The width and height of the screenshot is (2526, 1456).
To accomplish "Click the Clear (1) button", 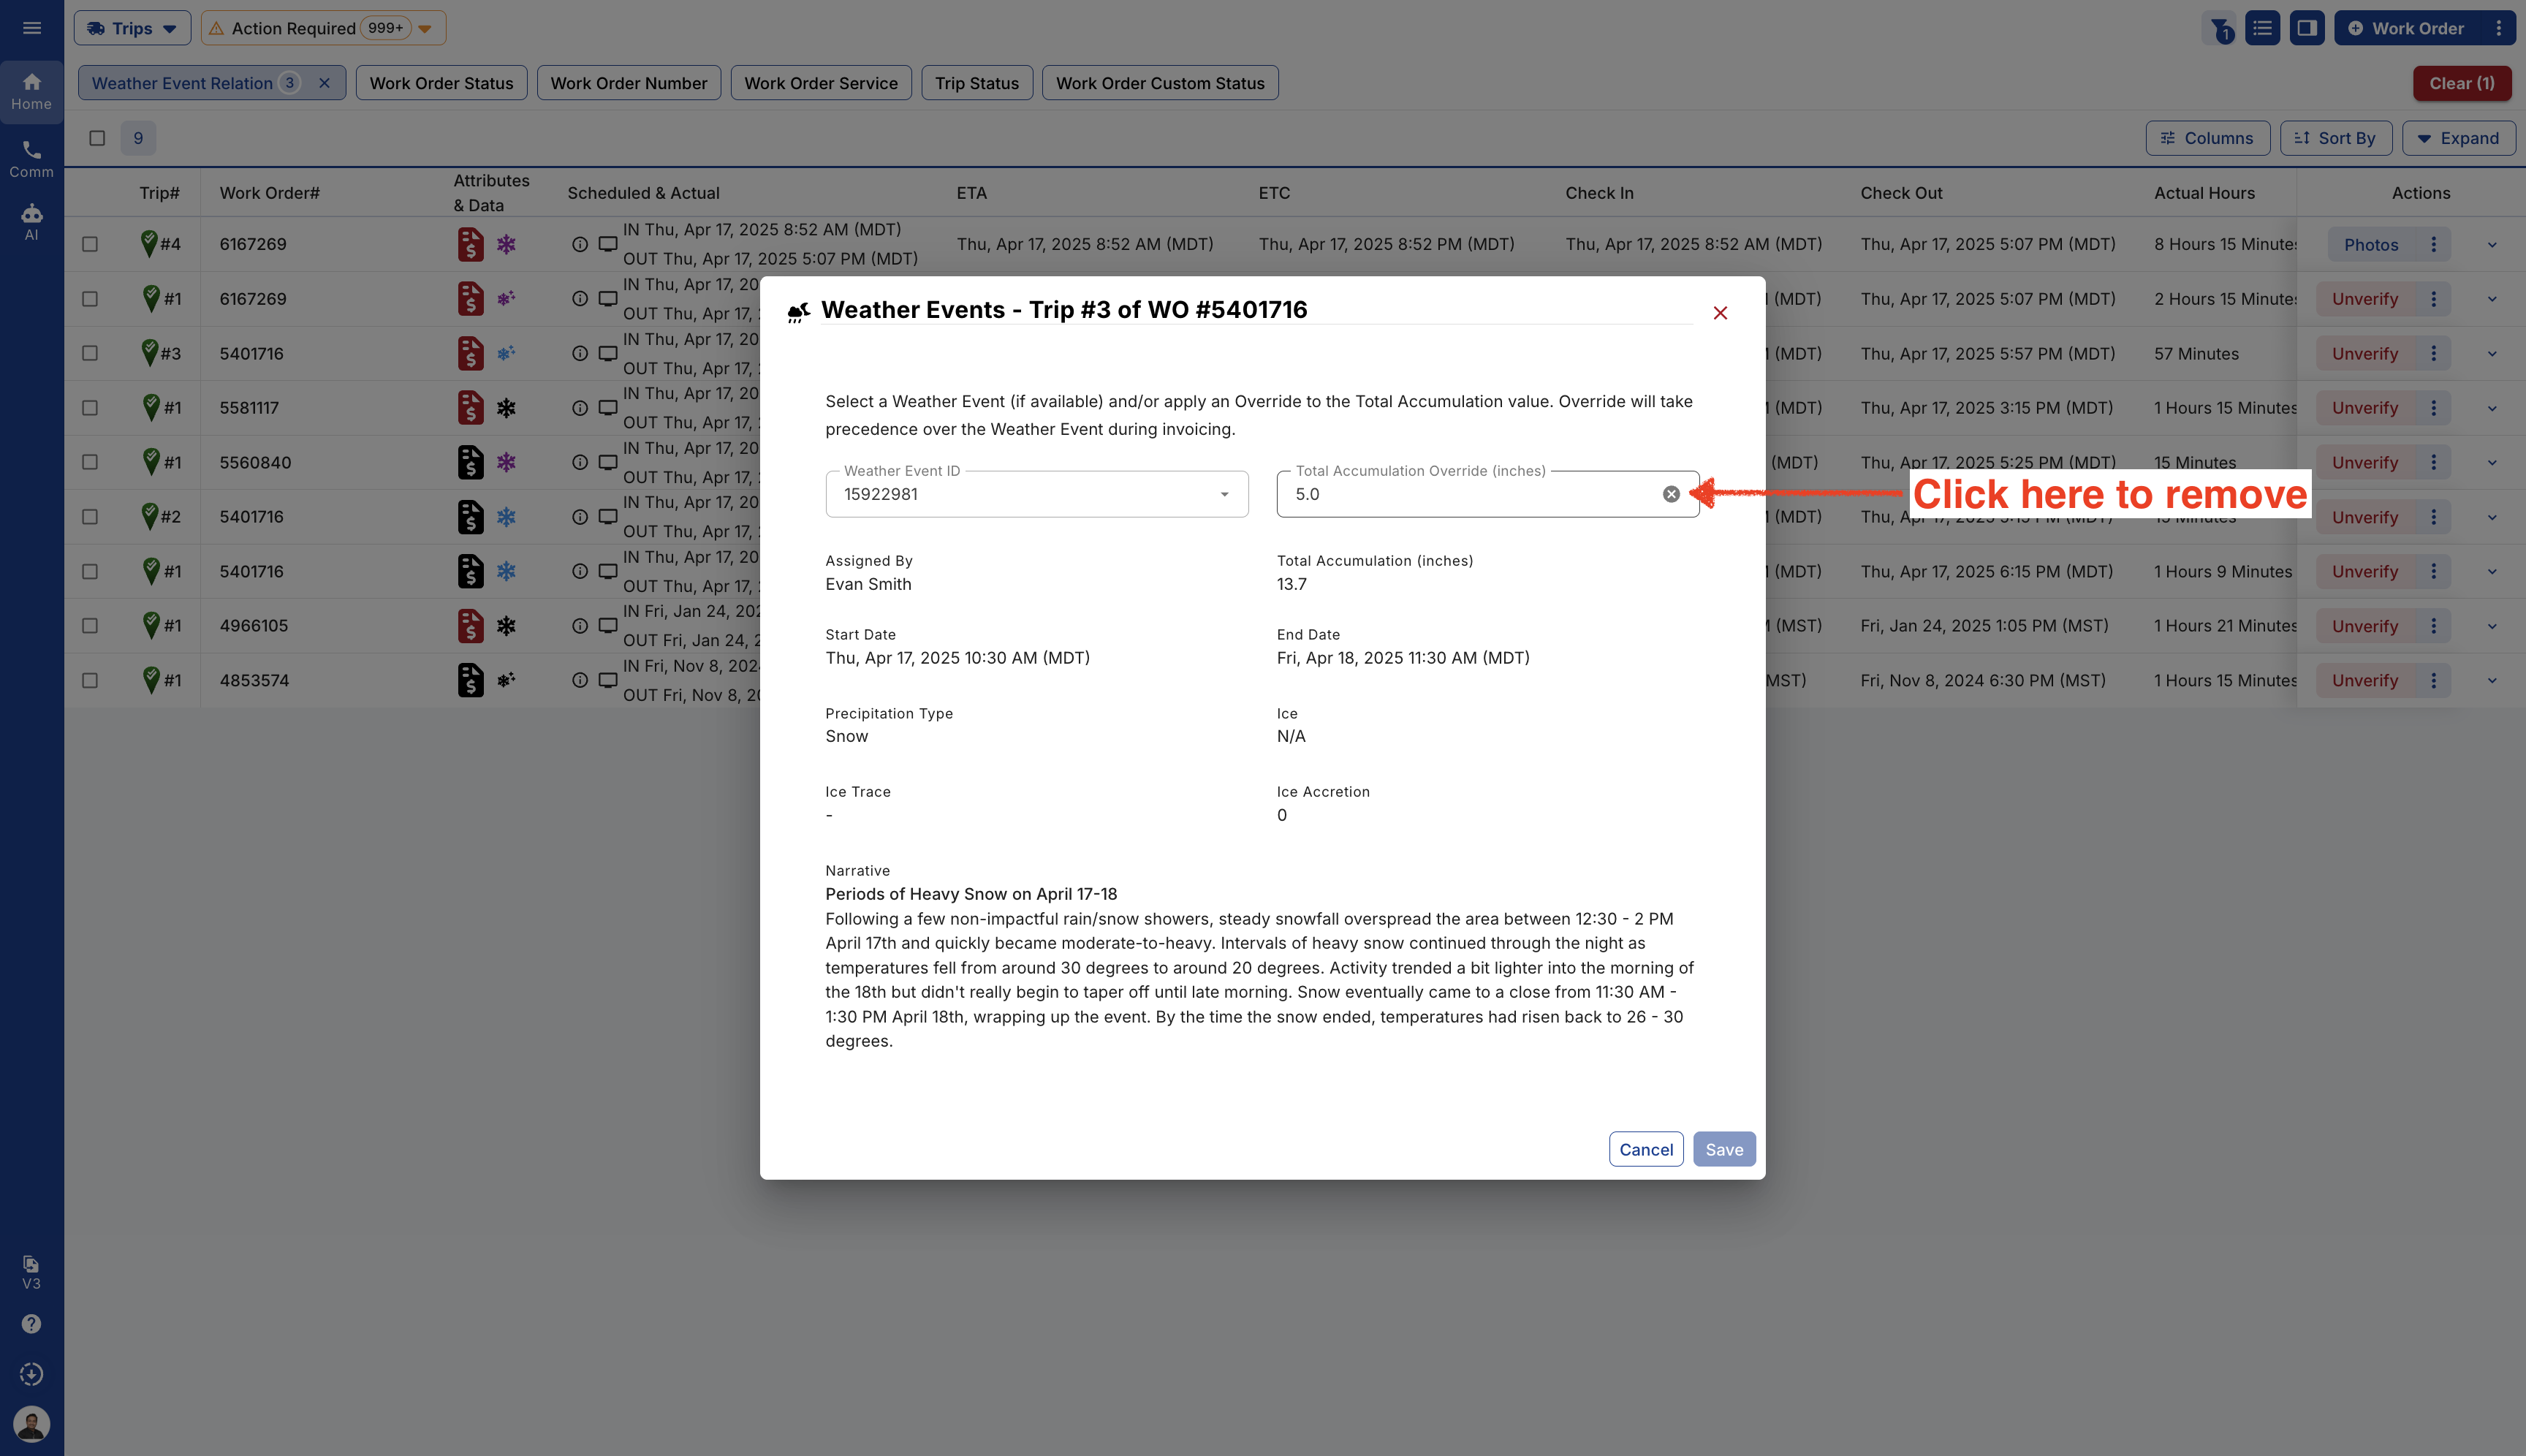I will [2461, 83].
